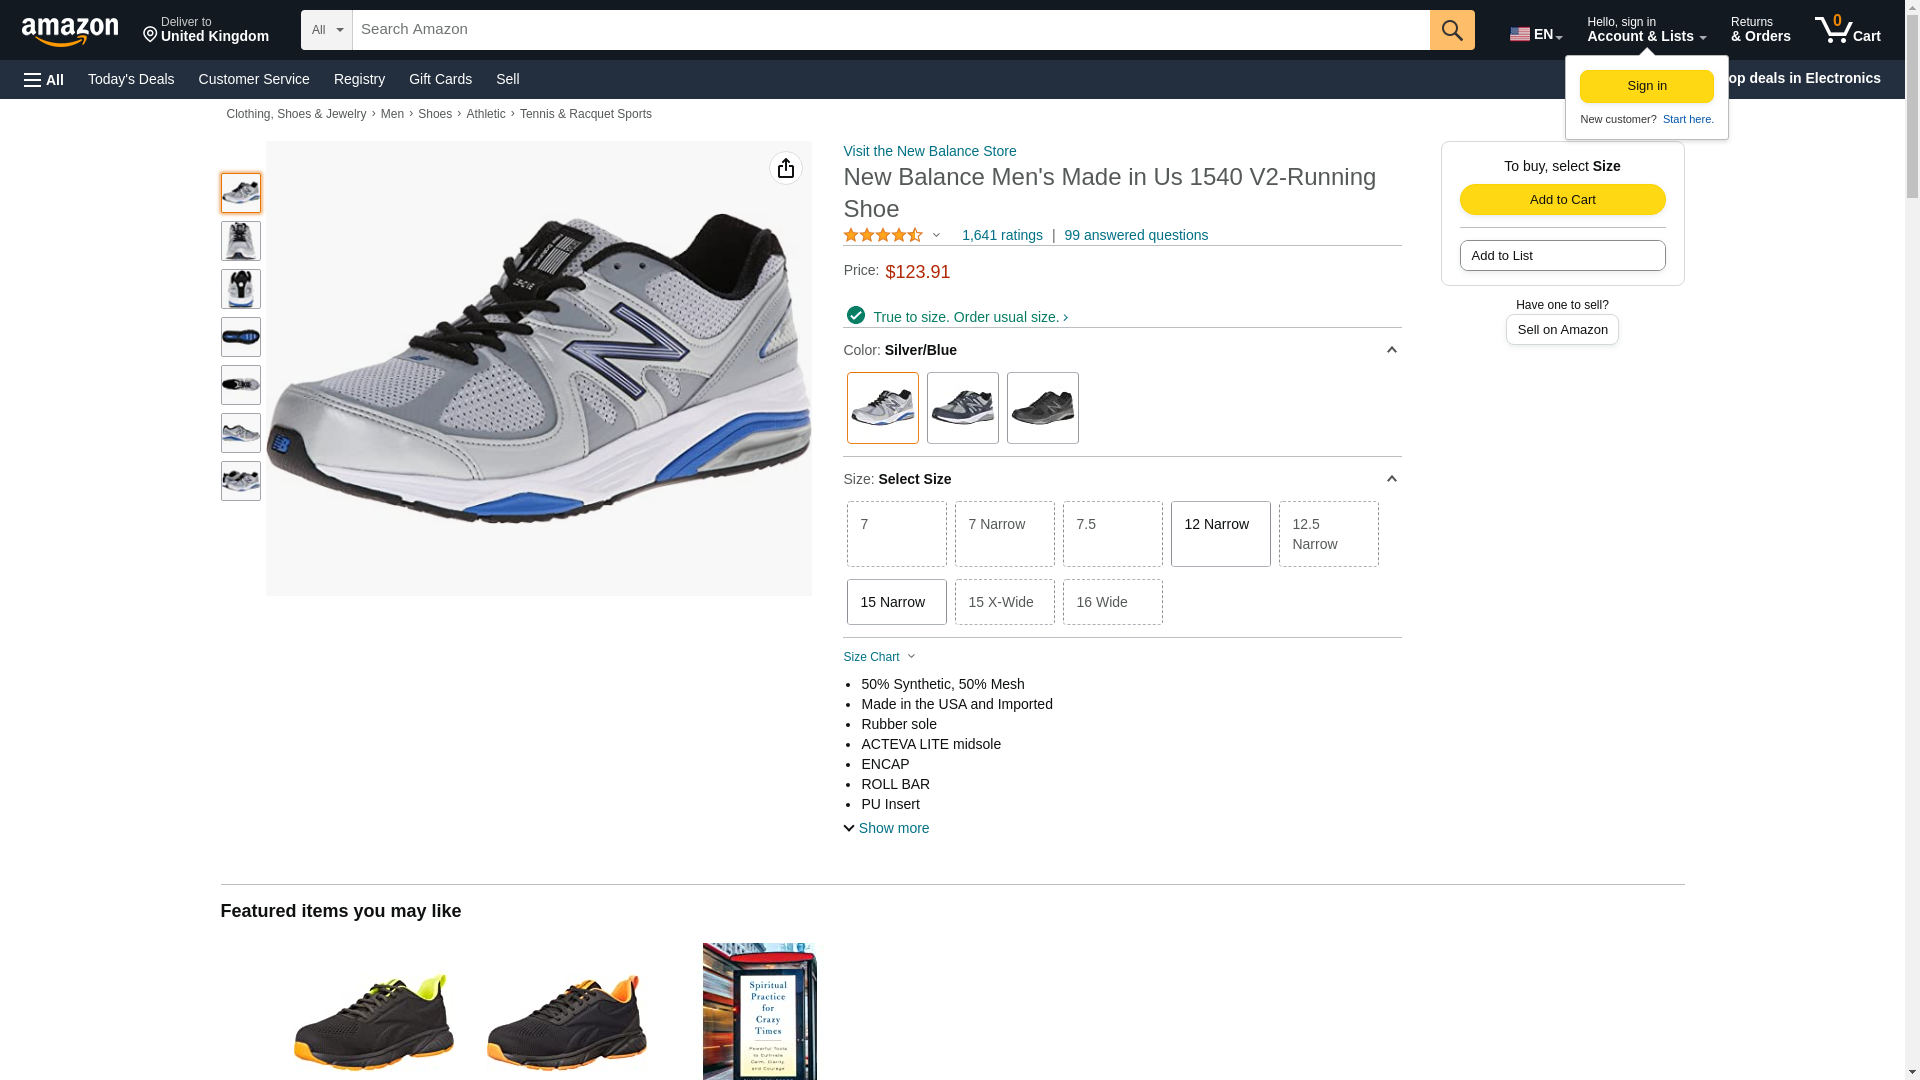Click the share icon on product image
This screenshot has height=1080, width=1920.
tap(786, 168)
